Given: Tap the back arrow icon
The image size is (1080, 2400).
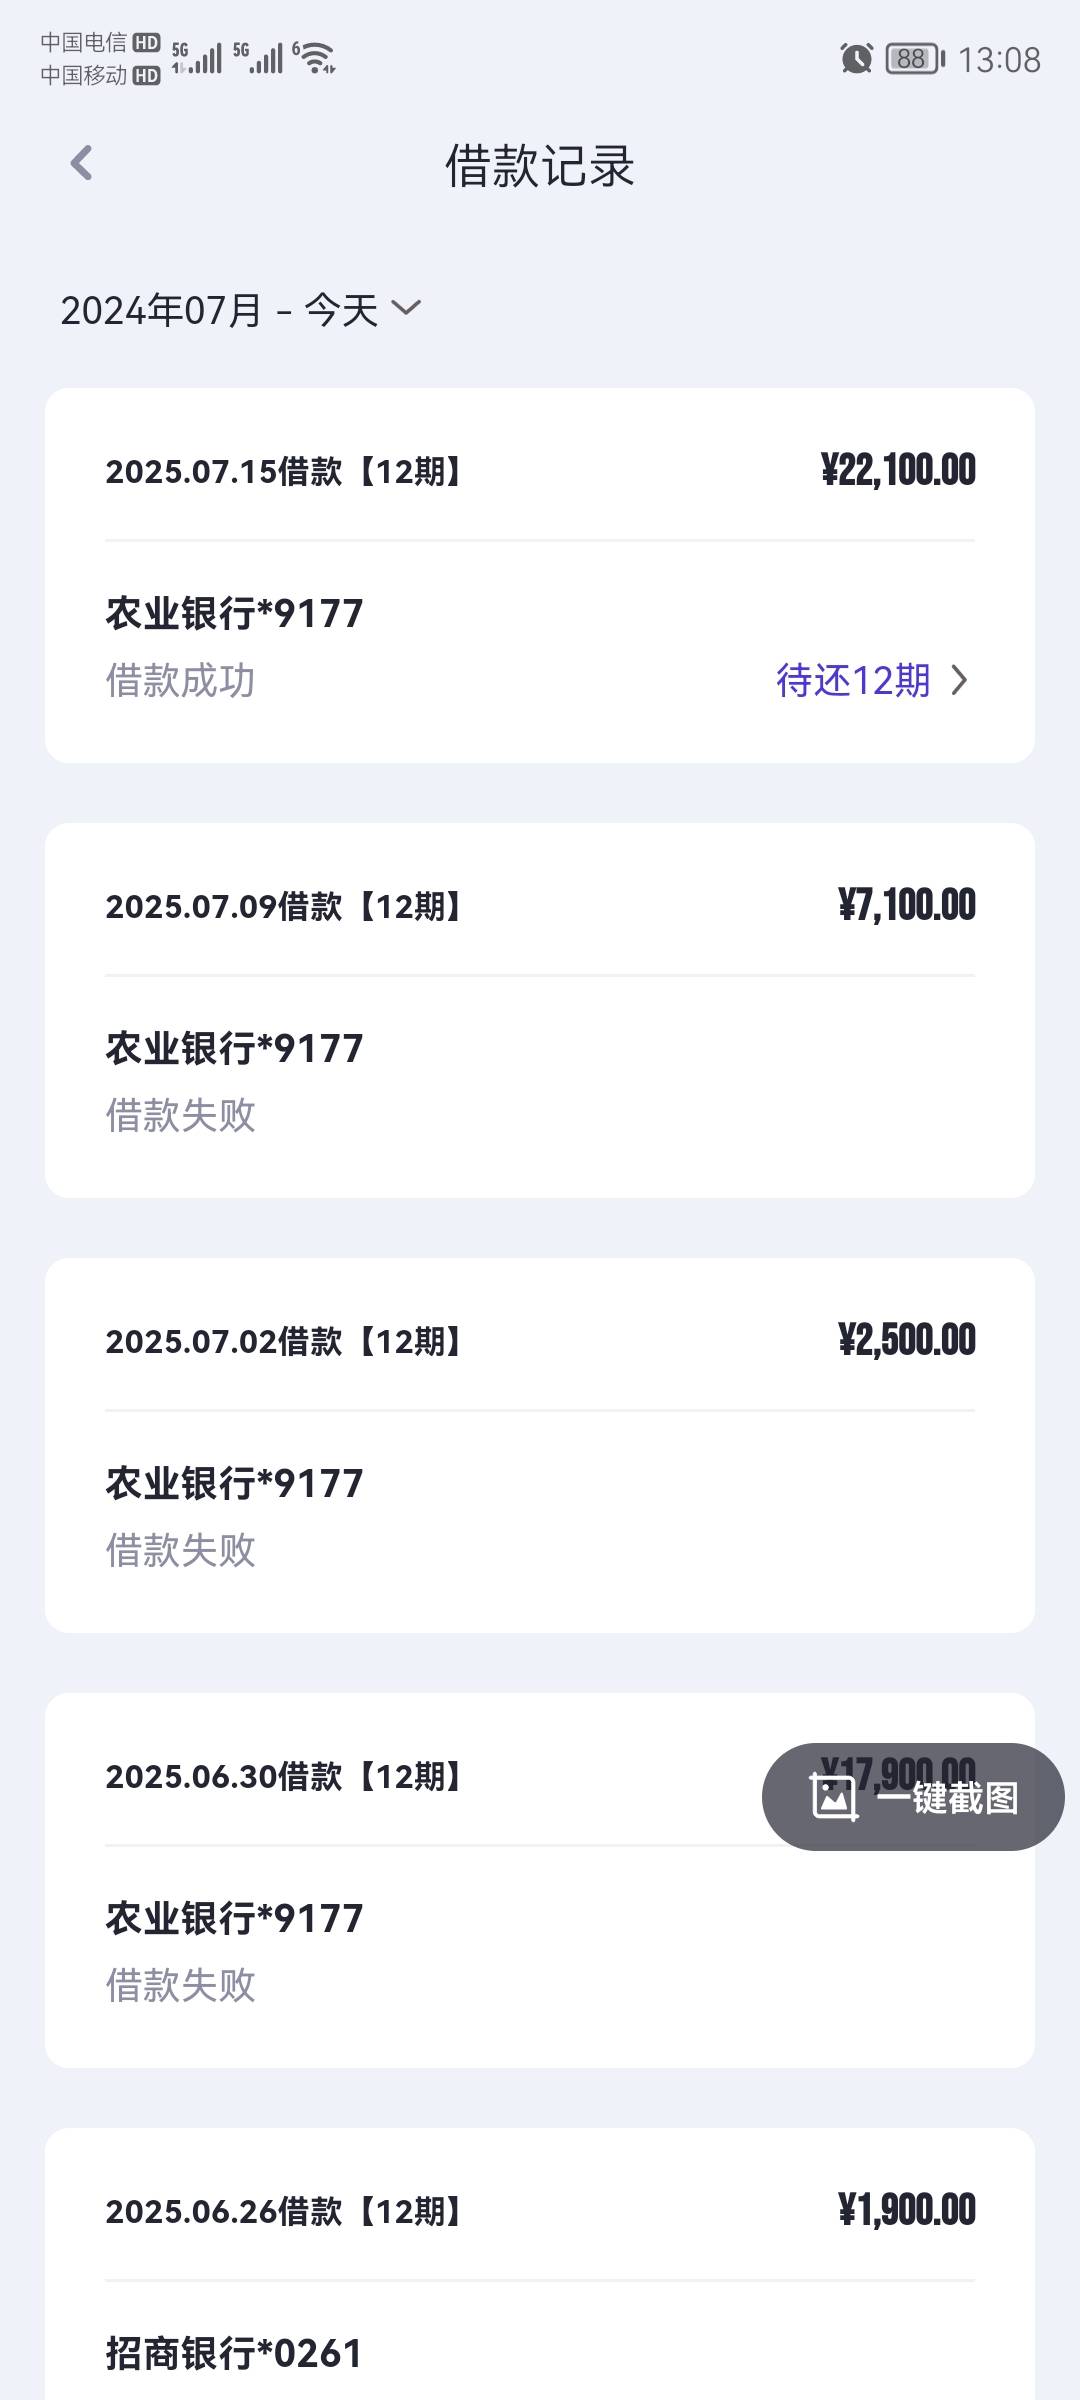Looking at the screenshot, I should (81, 163).
